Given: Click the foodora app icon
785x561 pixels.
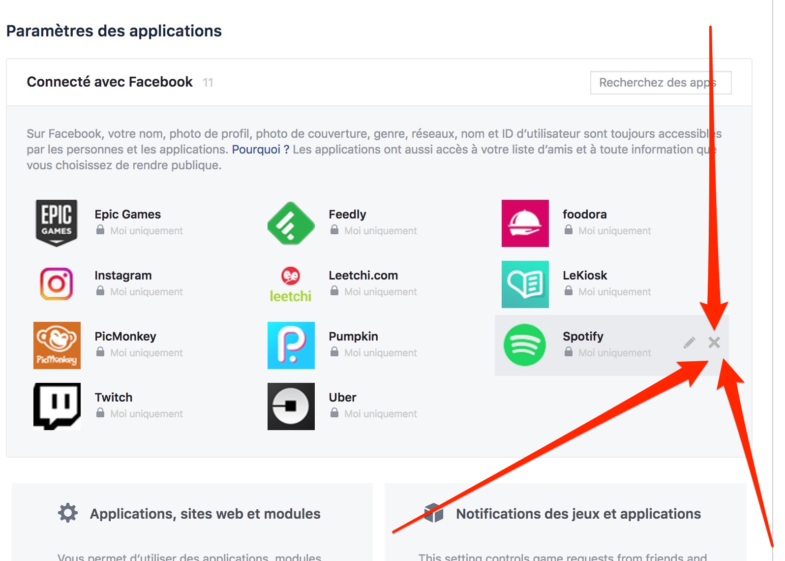Looking at the screenshot, I should point(525,223).
